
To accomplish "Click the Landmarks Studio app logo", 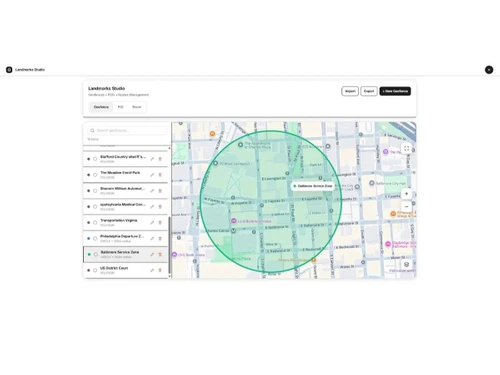I will 9,70.
